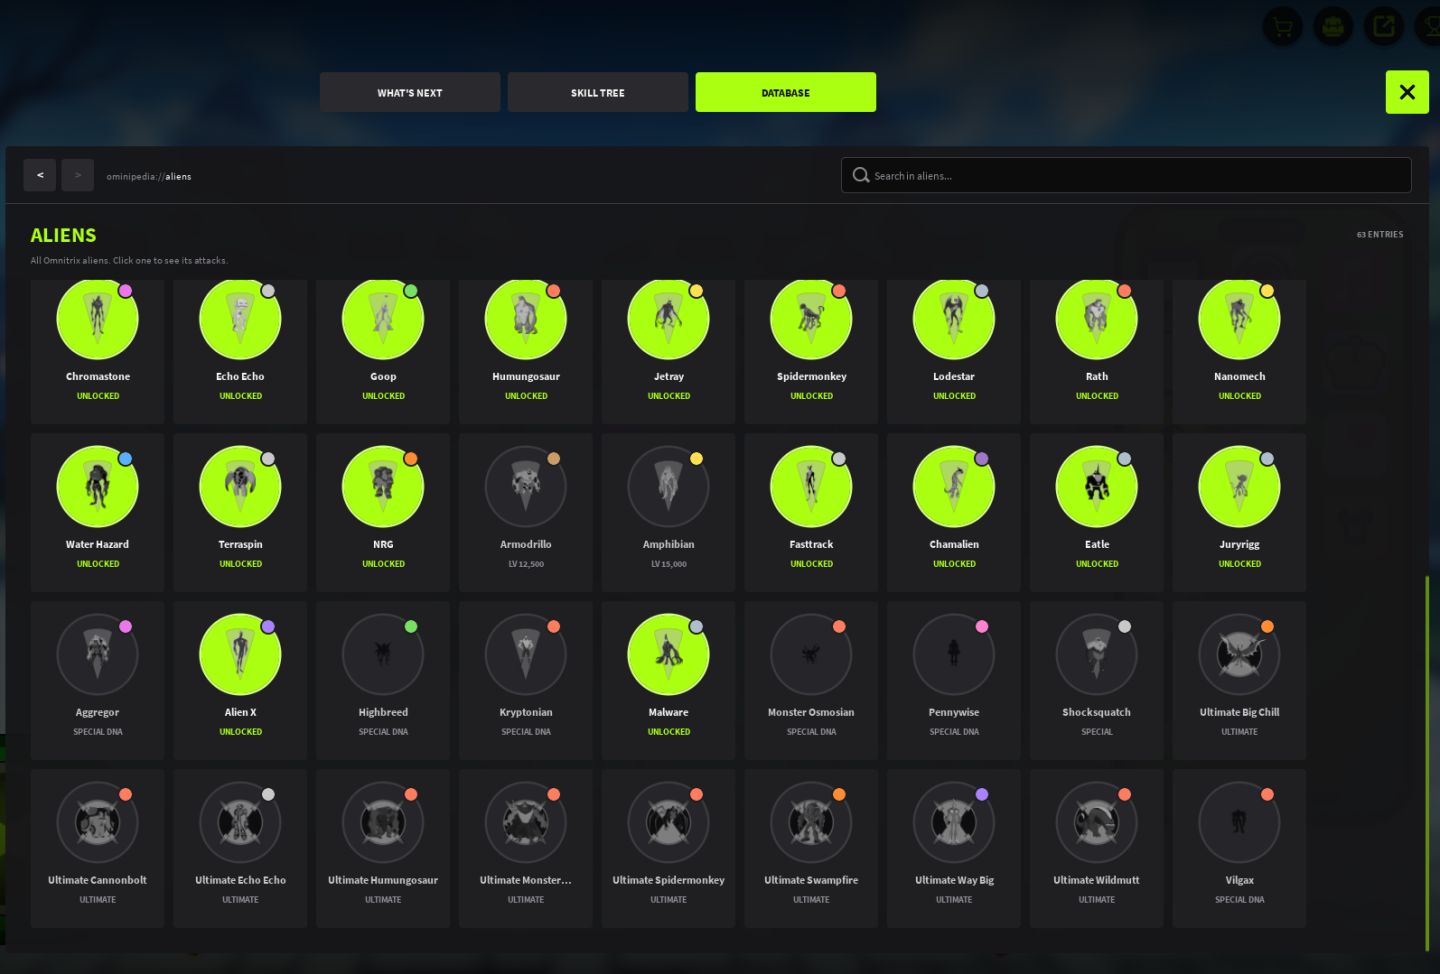Open the Shocksquatch special card
1440x974 pixels.
click(1097, 681)
